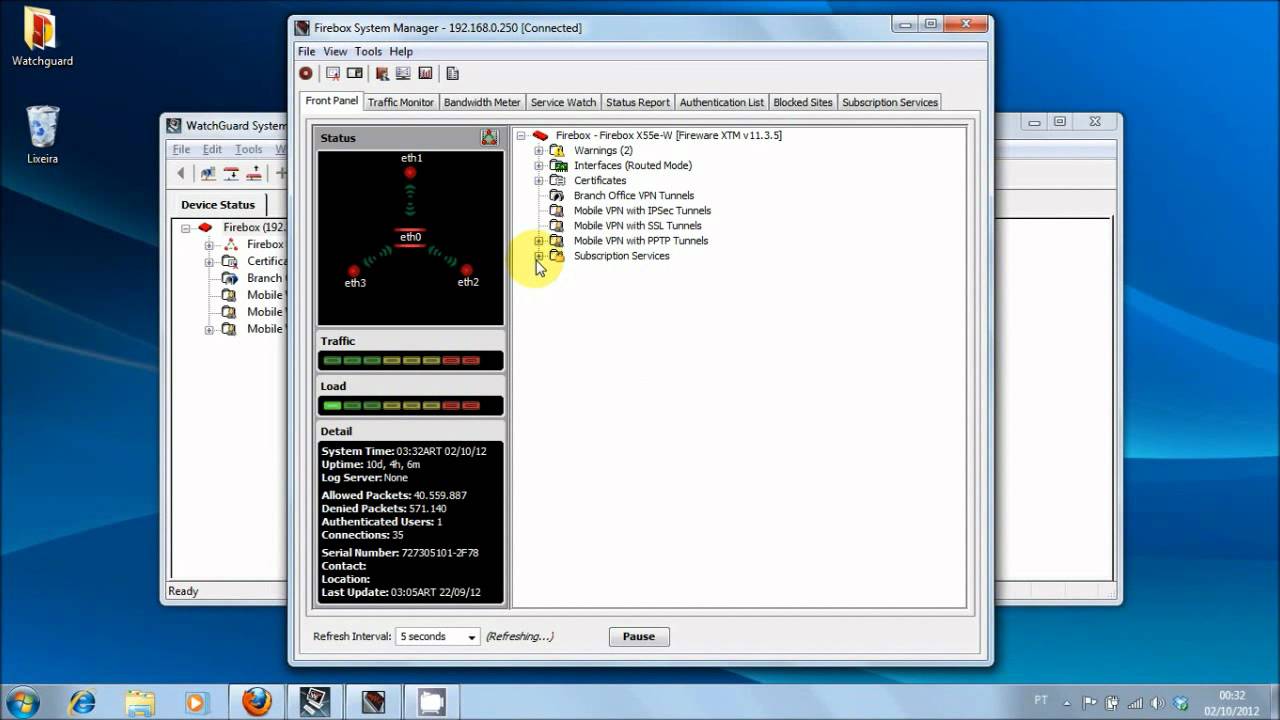Click the Mobile VPN with SSL Tunnels icon
This screenshot has height=720, width=1280.
click(x=557, y=225)
